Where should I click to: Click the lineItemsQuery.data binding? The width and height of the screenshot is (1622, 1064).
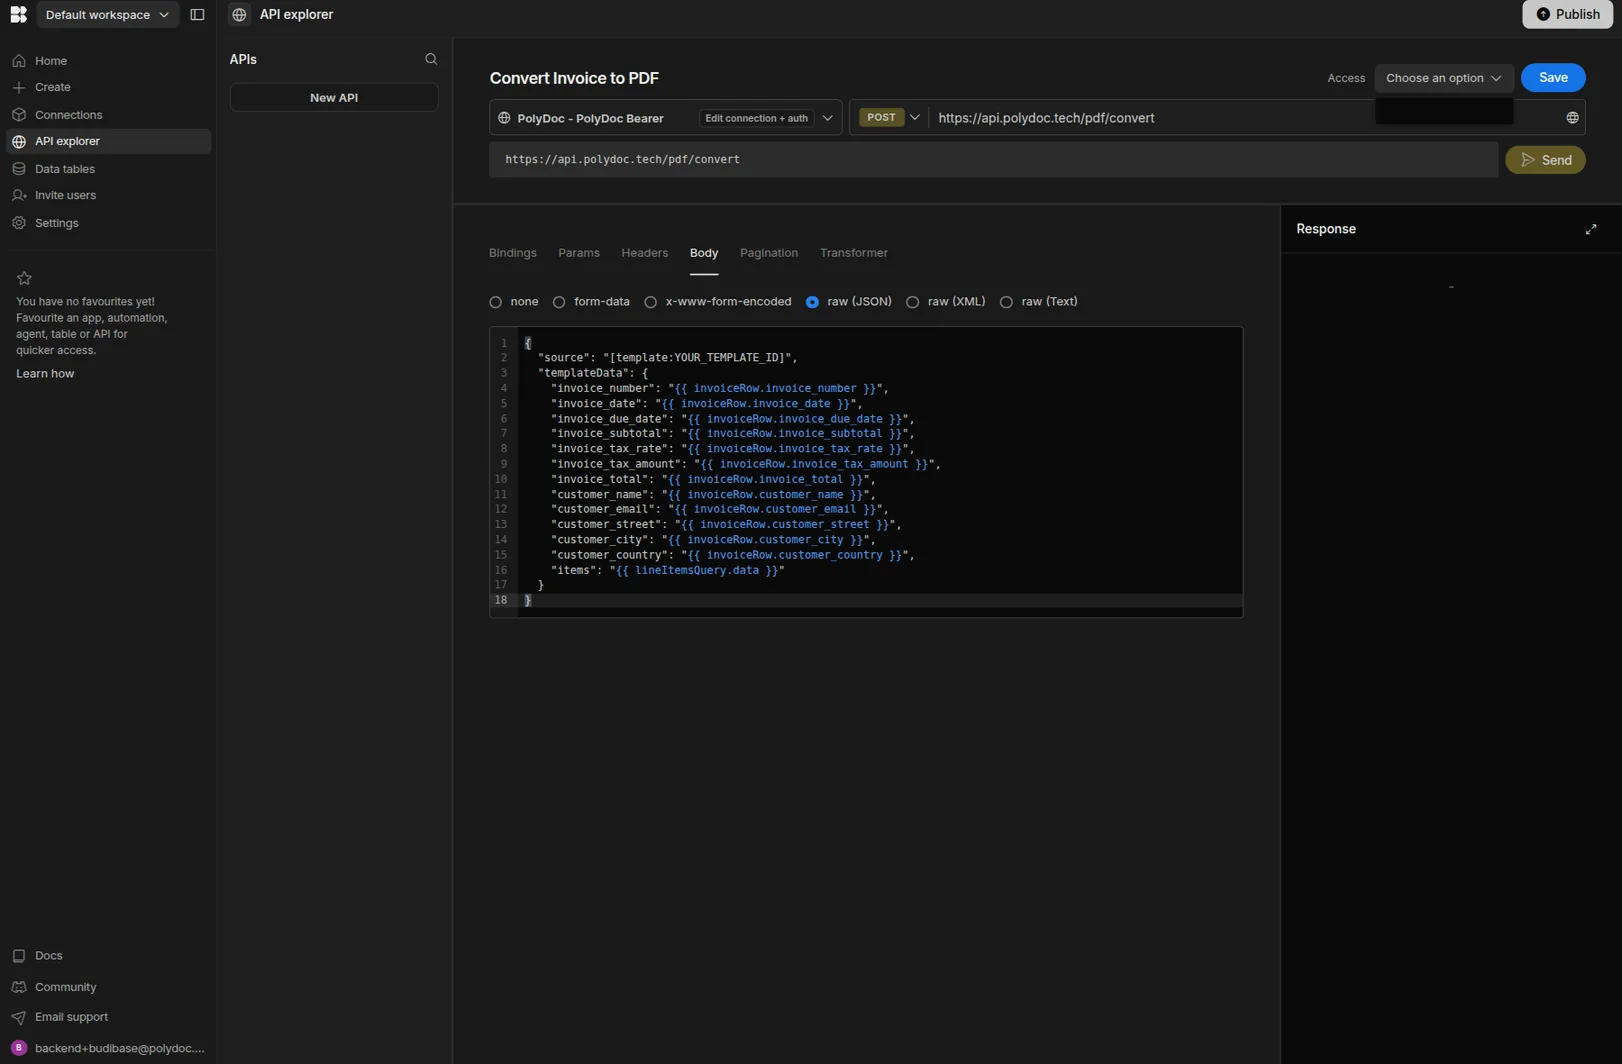pos(697,570)
